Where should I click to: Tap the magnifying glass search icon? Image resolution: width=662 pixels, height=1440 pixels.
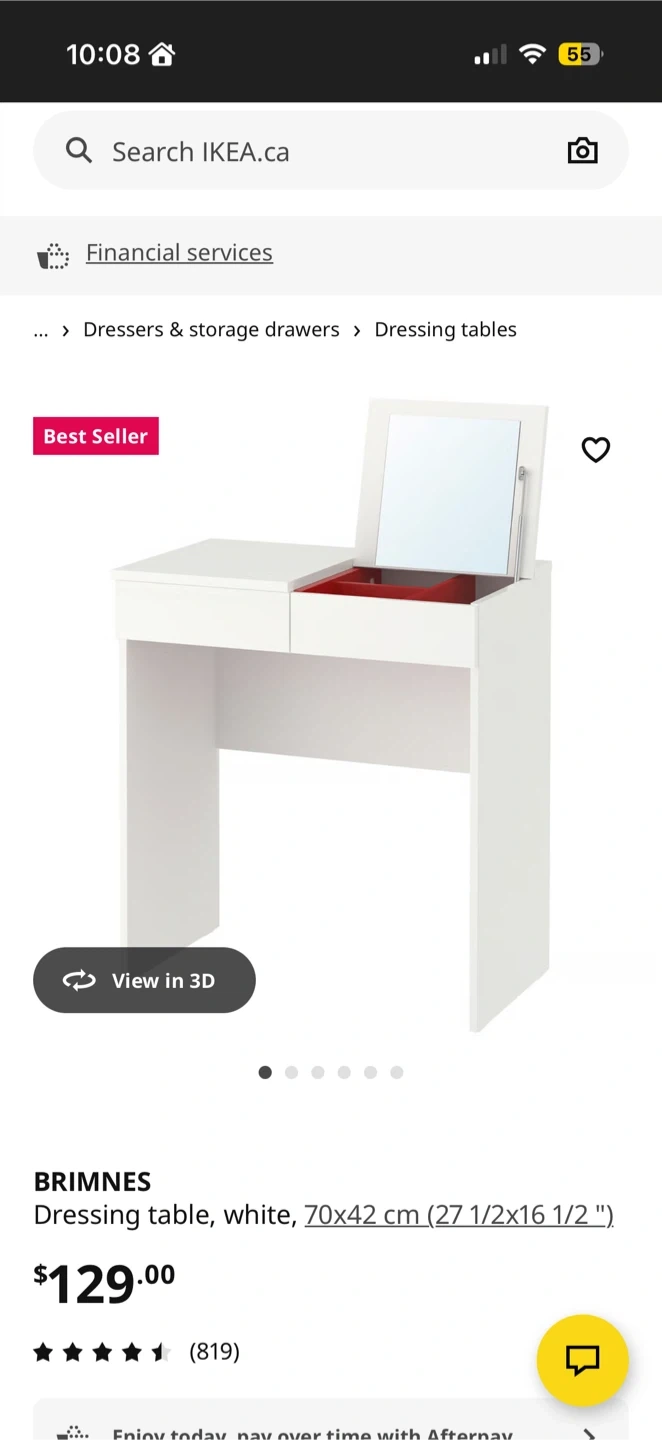(x=79, y=151)
